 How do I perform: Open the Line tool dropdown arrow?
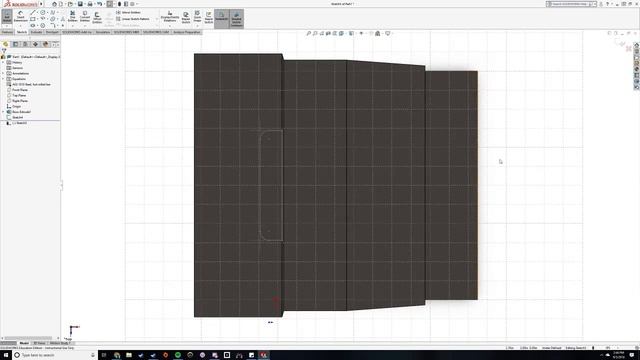[x=38, y=13]
